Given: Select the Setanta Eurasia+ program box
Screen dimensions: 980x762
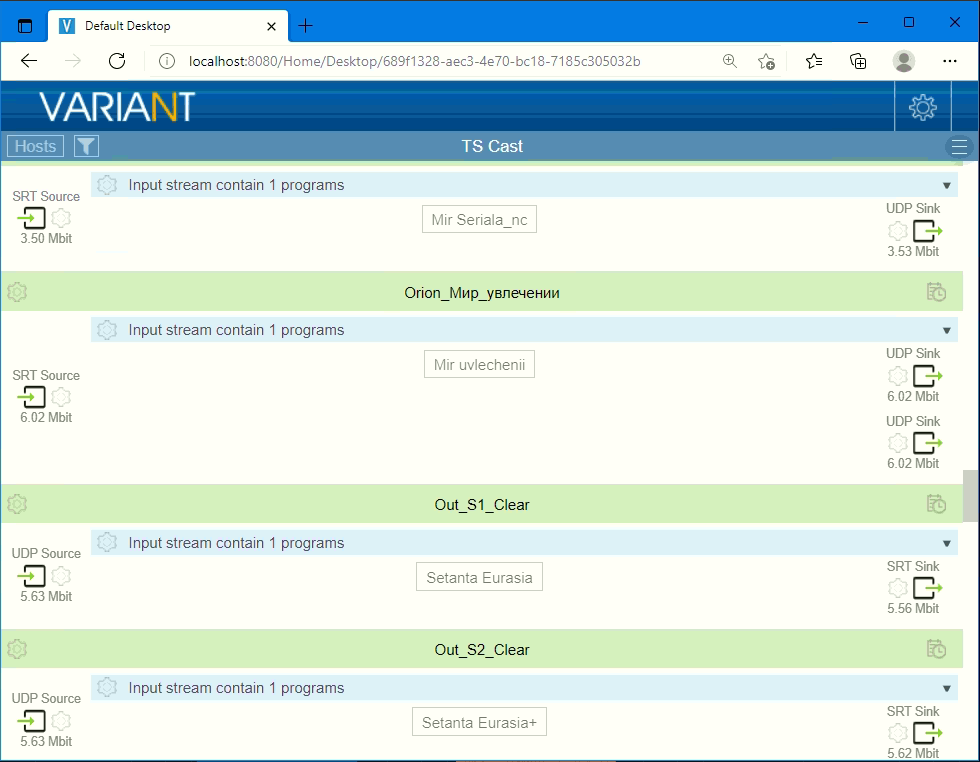Looking at the screenshot, I should [x=479, y=722].
